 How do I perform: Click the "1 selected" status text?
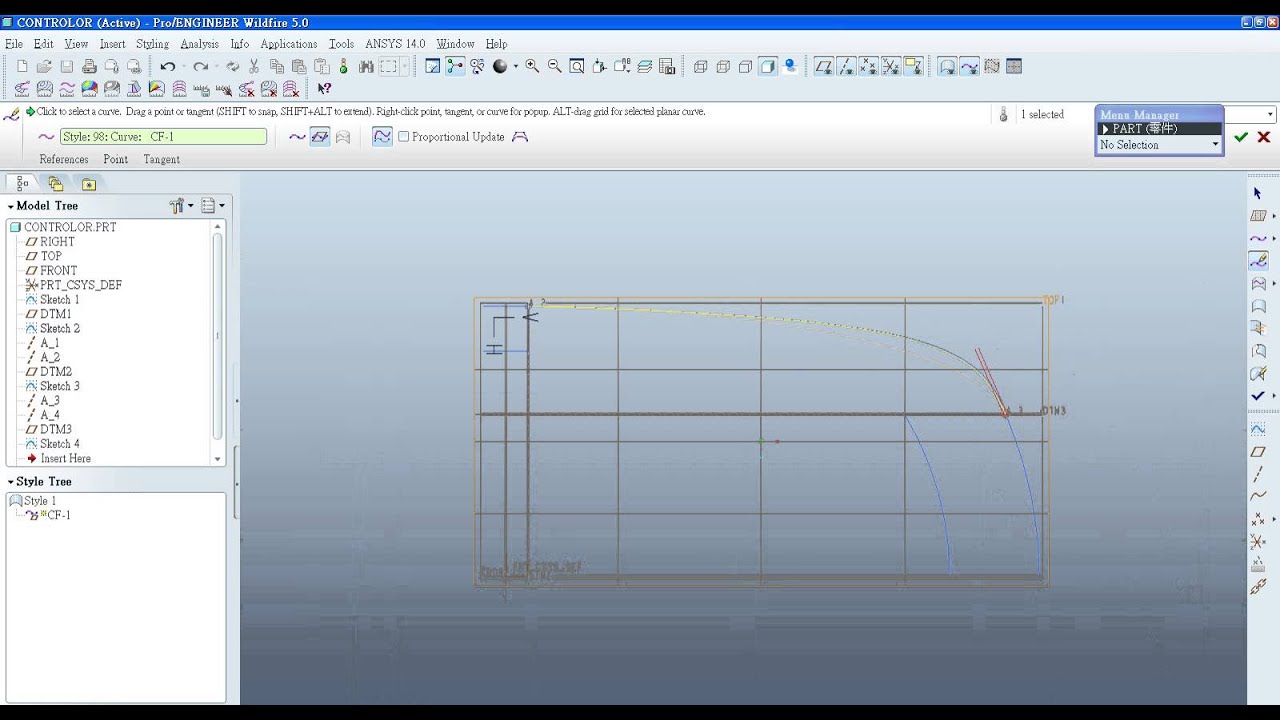click(x=1042, y=115)
